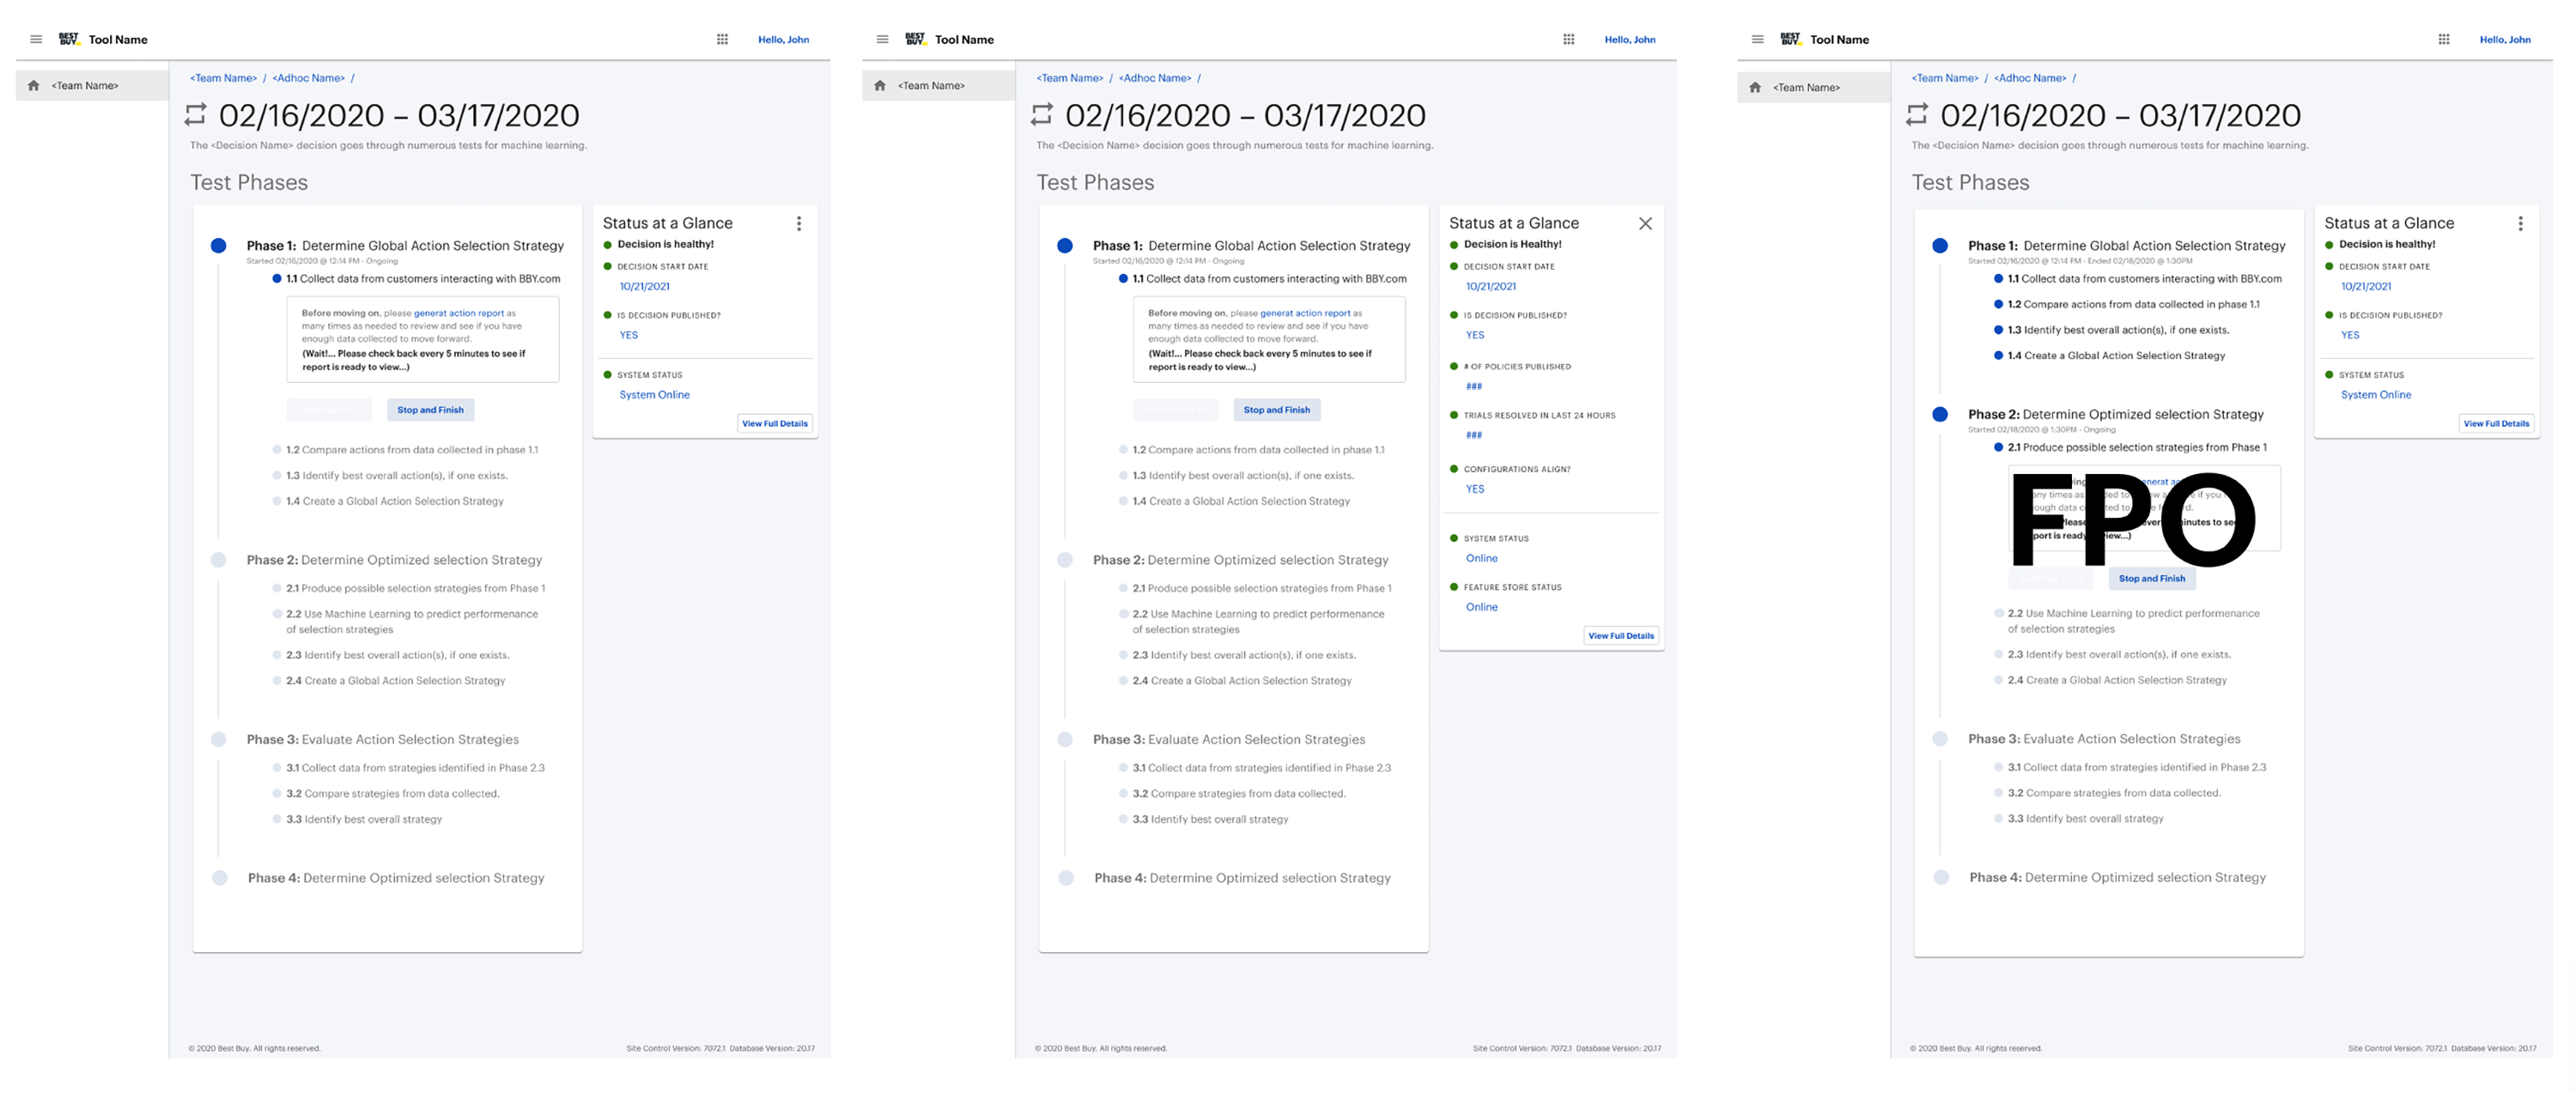This screenshot has width=2576, height=1093.
Task: Select step 1.2 Compare actions in left mockup
Action: tap(412, 450)
